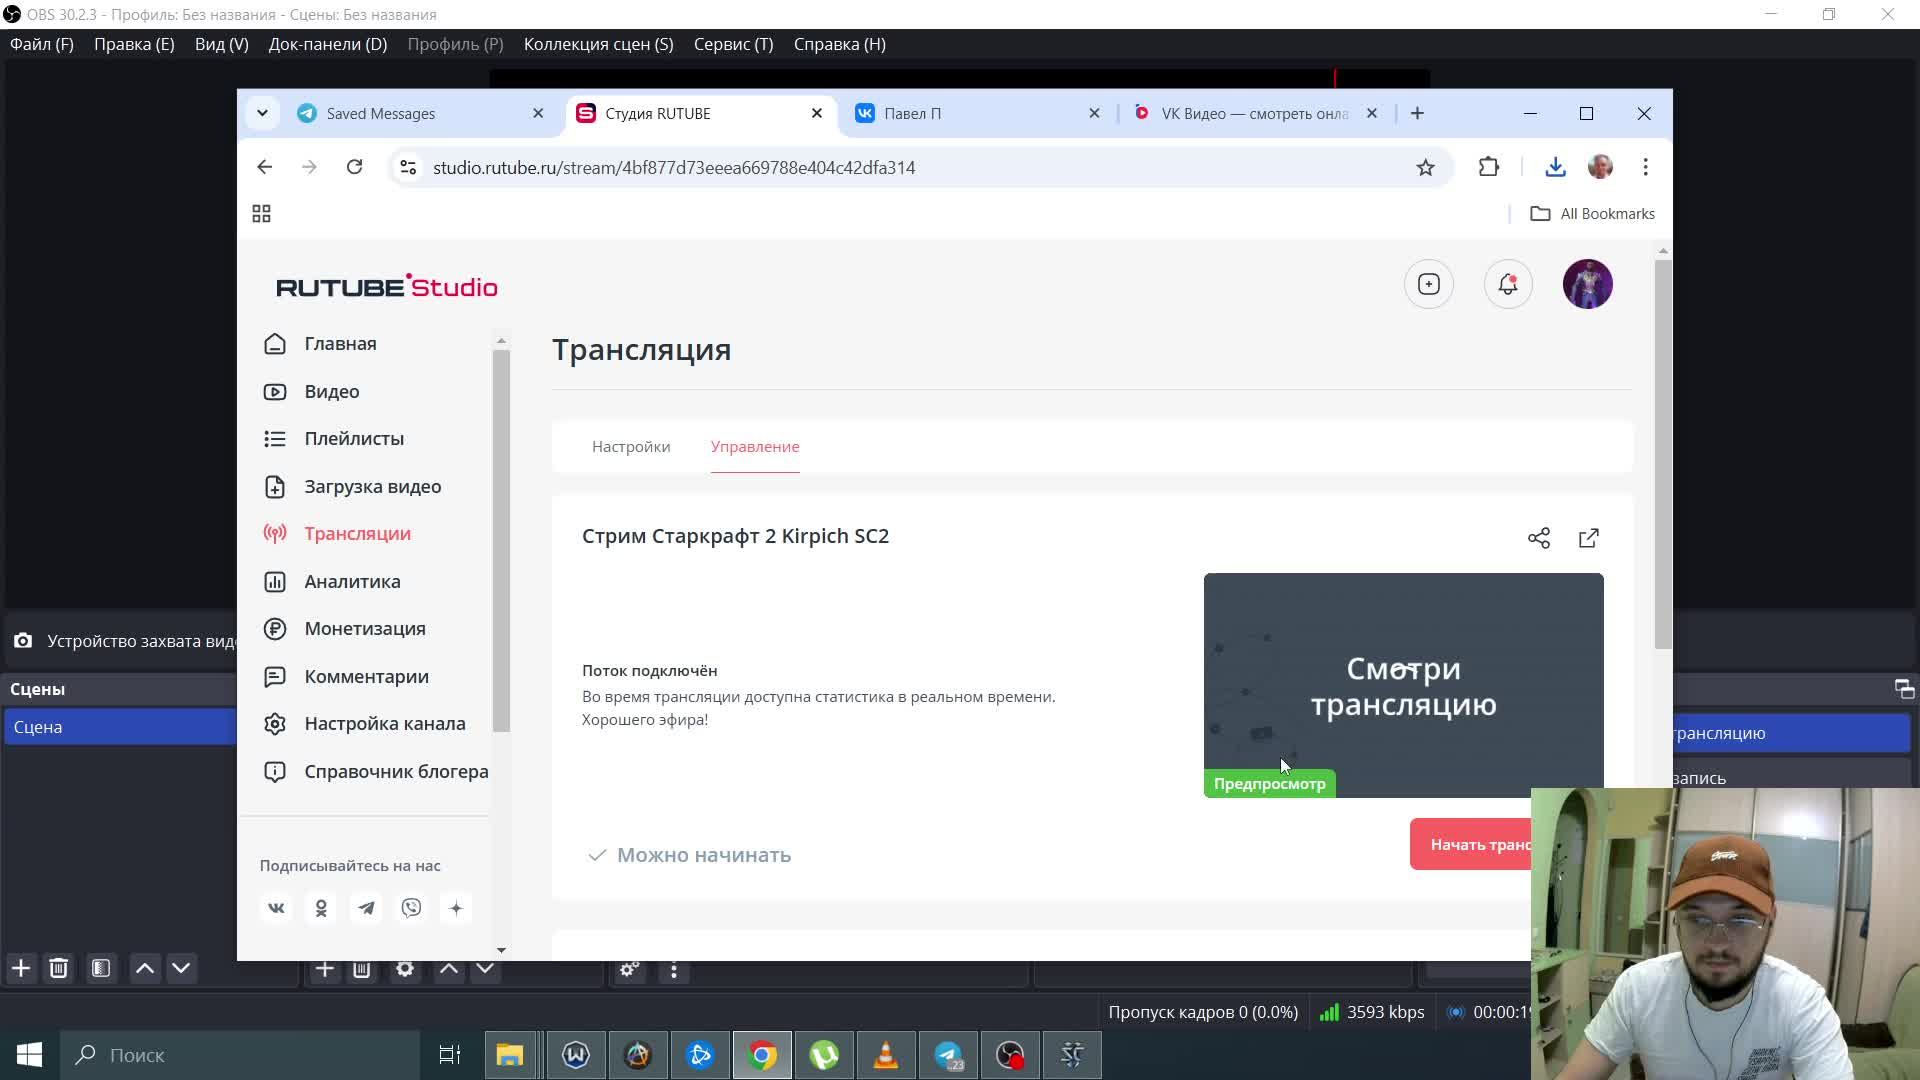1920x1080 pixels.
Task: Select Монетизация in the sidebar
Action: coord(363,628)
